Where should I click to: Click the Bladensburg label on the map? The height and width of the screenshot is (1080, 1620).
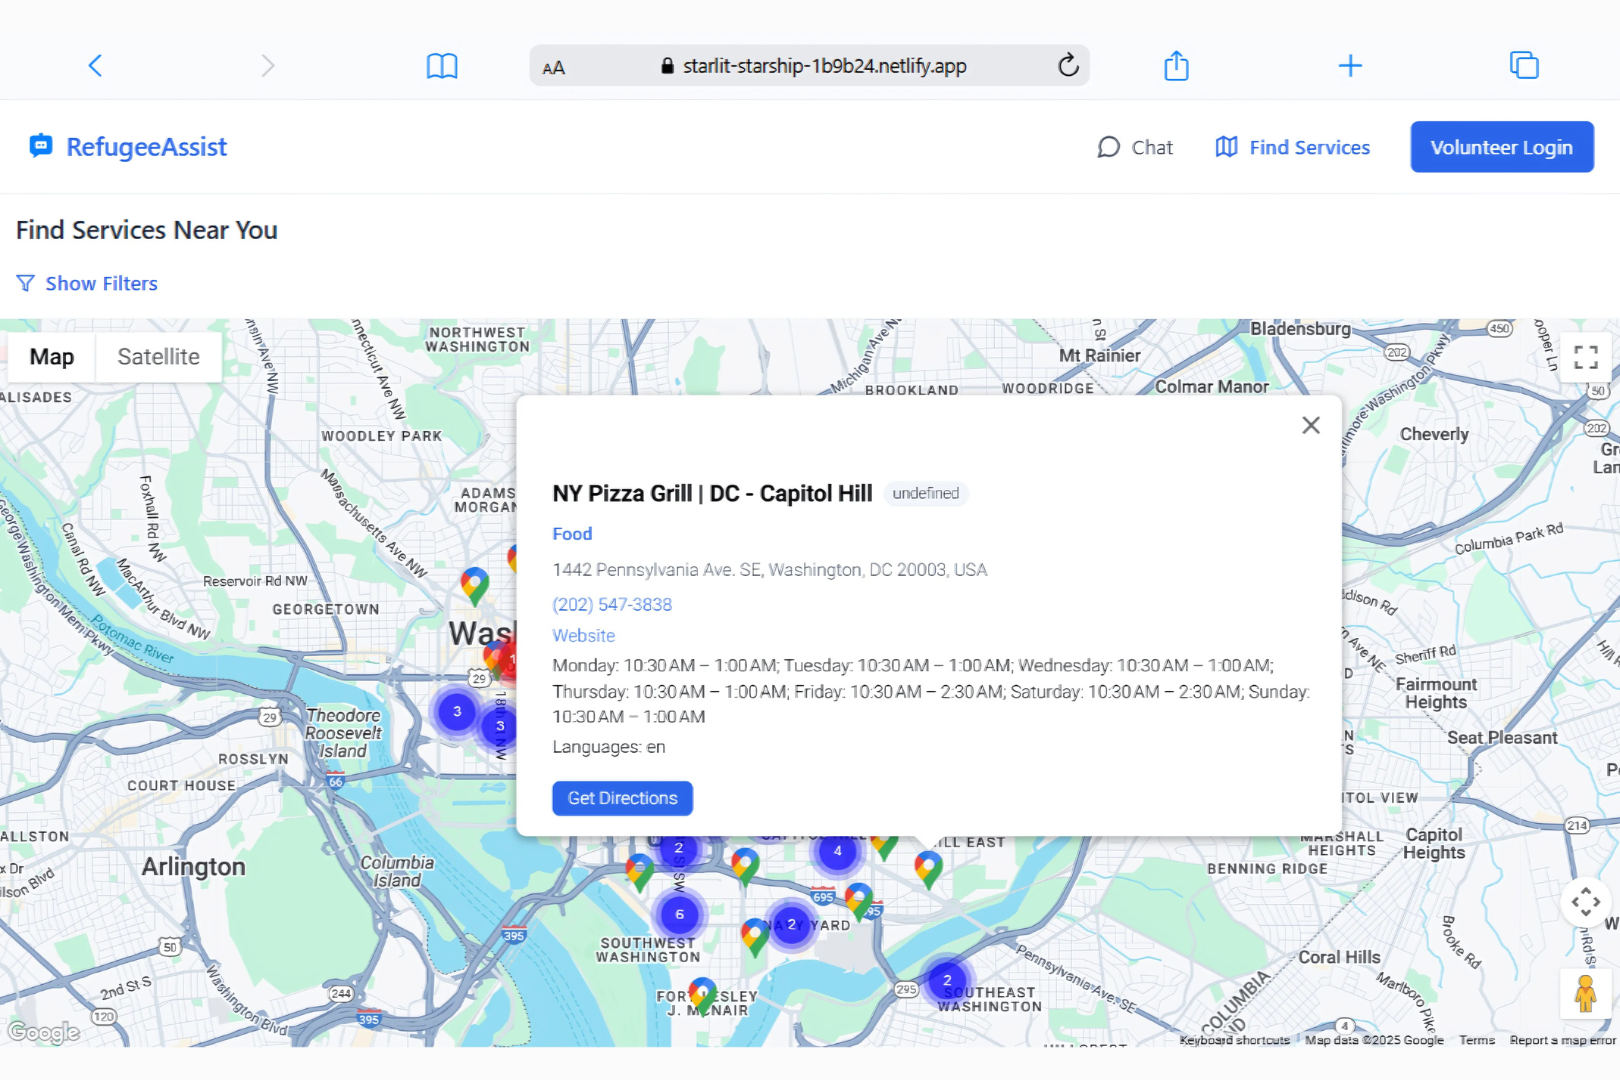coord(1300,328)
